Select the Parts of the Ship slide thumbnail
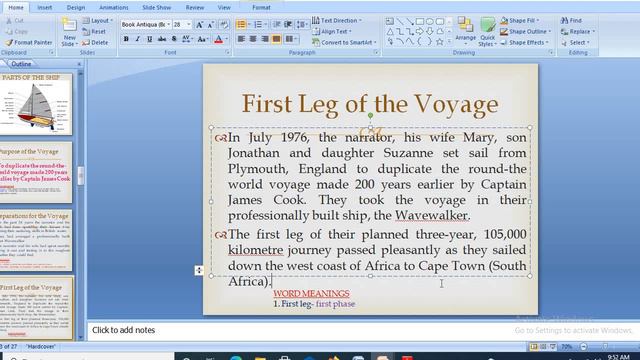 click(x=36, y=104)
